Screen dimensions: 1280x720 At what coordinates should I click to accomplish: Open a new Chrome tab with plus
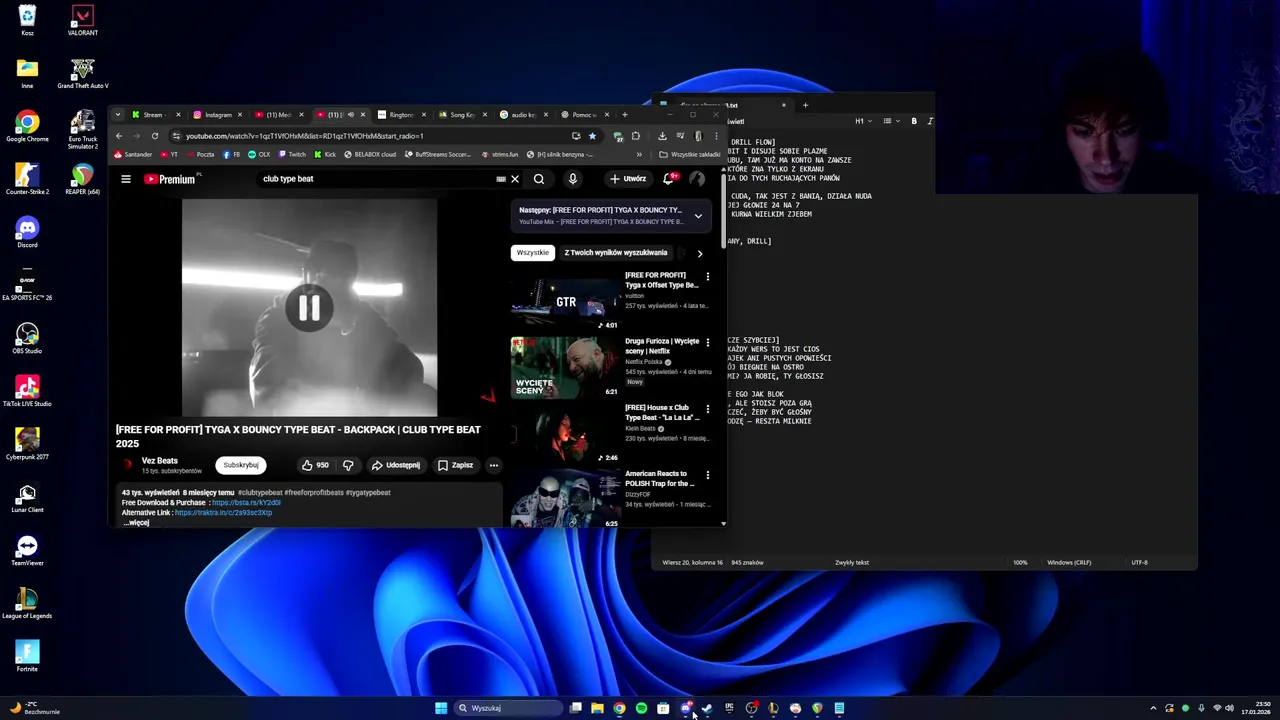coord(625,115)
